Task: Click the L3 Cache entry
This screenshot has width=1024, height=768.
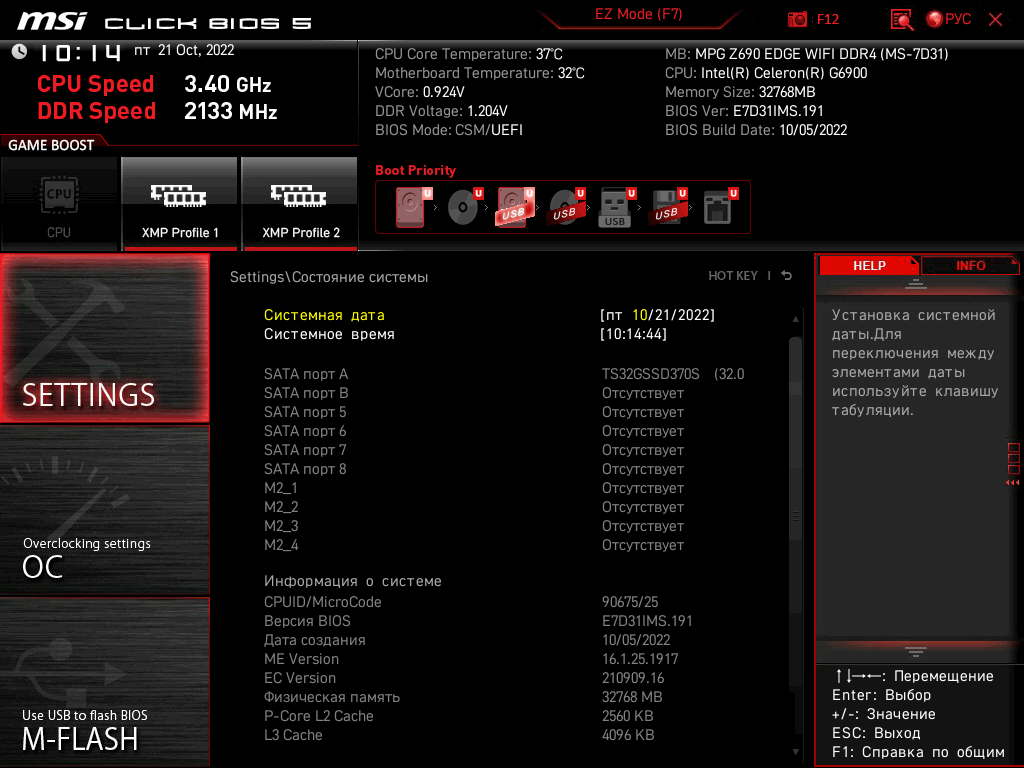Action: pyautogui.click(x=459, y=735)
